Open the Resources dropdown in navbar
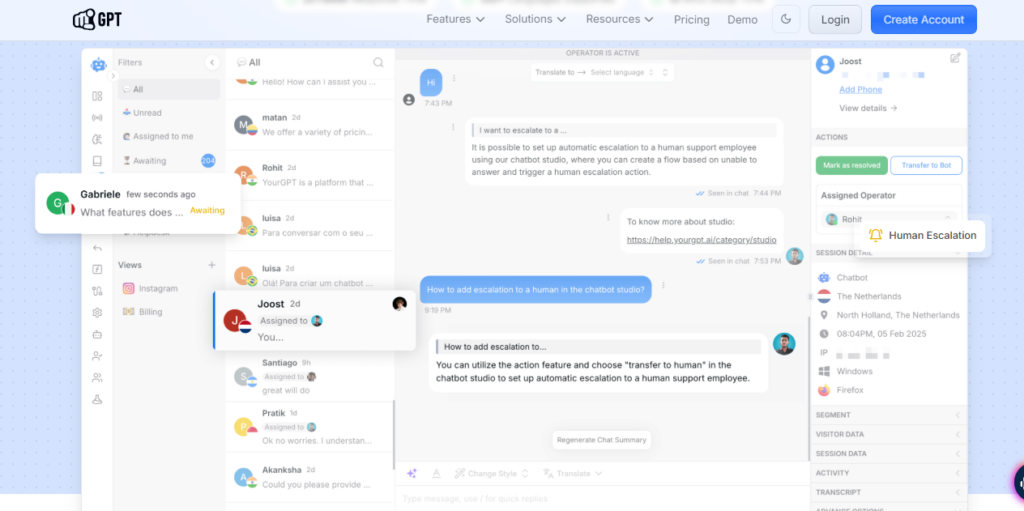Screen dimensions: 1024x511 (619, 19)
